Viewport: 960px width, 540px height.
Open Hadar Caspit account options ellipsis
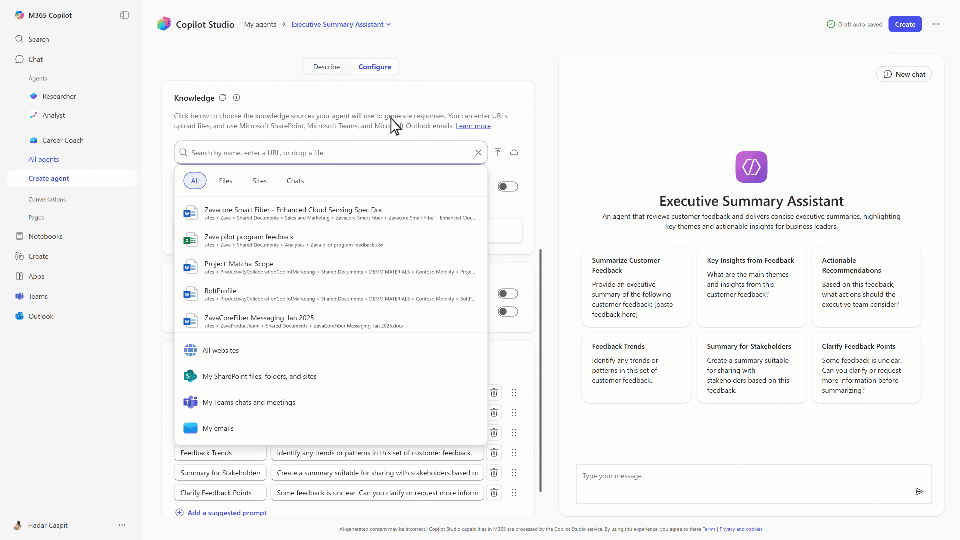click(122, 525)
